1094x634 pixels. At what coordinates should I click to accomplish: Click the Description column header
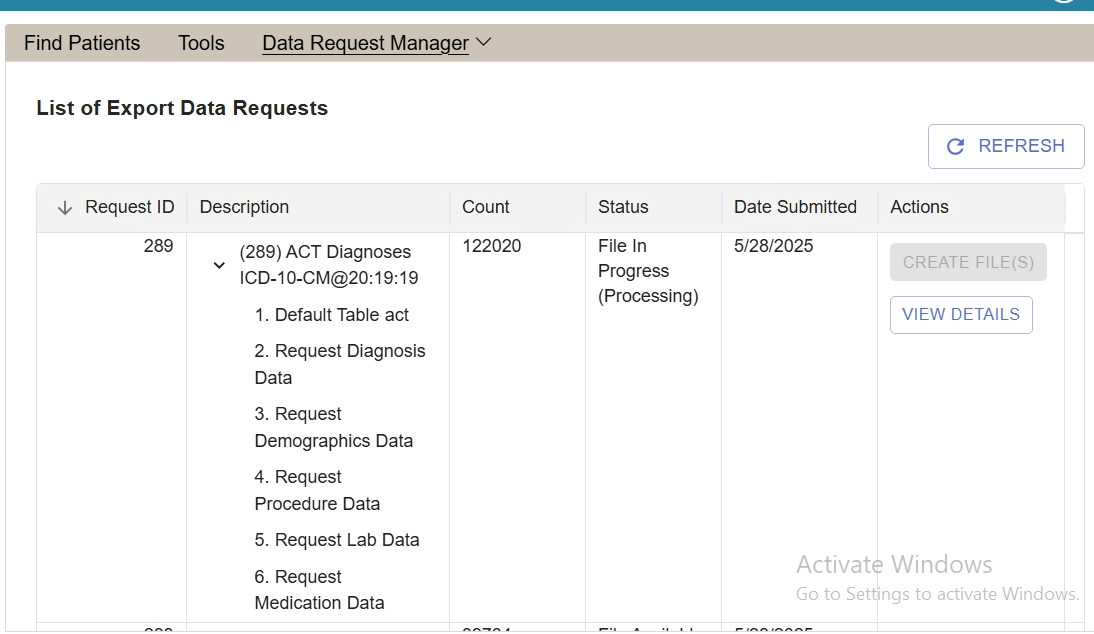coord(244,207)
